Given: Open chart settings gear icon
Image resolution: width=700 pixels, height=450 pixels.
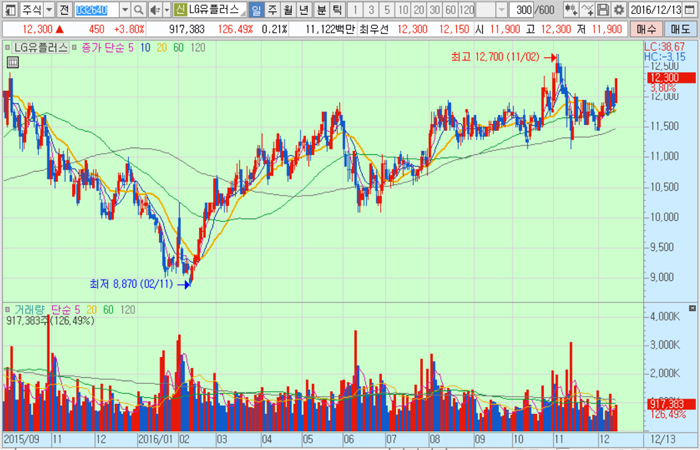Looking at the screenshot, I should 618,9.
